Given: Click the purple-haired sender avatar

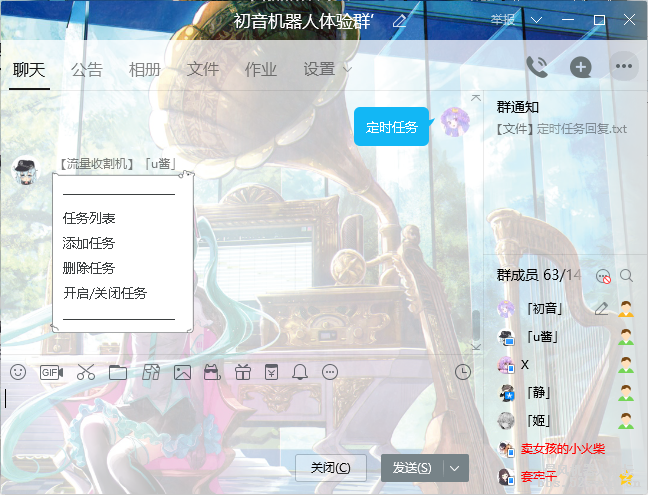Looking at the screenshot, I should tap(455, 121).
